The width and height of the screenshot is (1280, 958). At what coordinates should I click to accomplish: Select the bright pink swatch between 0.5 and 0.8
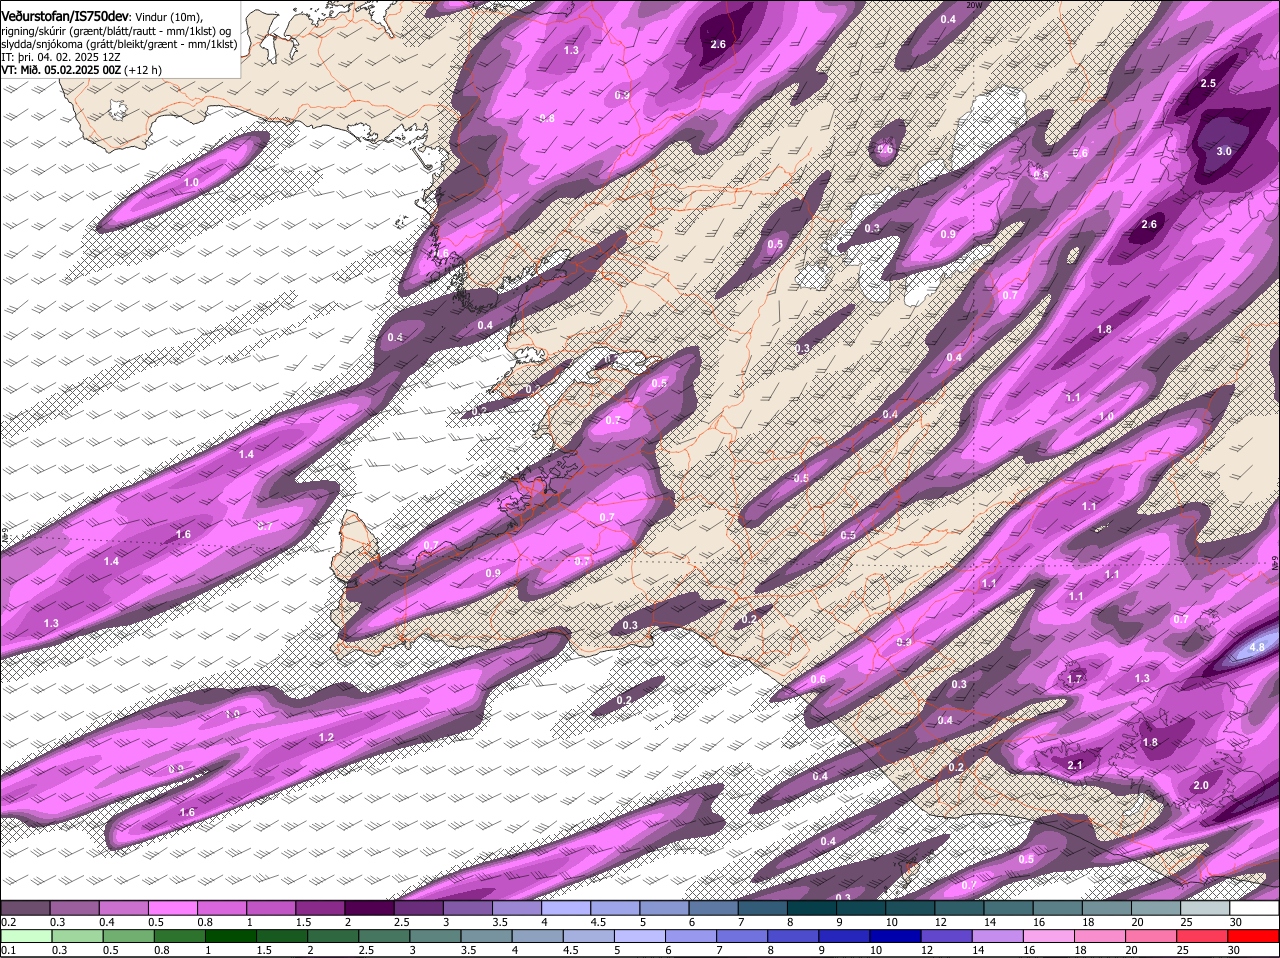[x=172, y=908]
